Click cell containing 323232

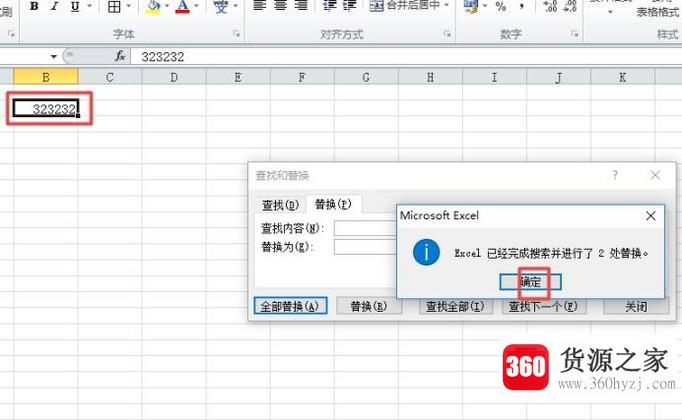pyautogui.click(x=46, y=109)
